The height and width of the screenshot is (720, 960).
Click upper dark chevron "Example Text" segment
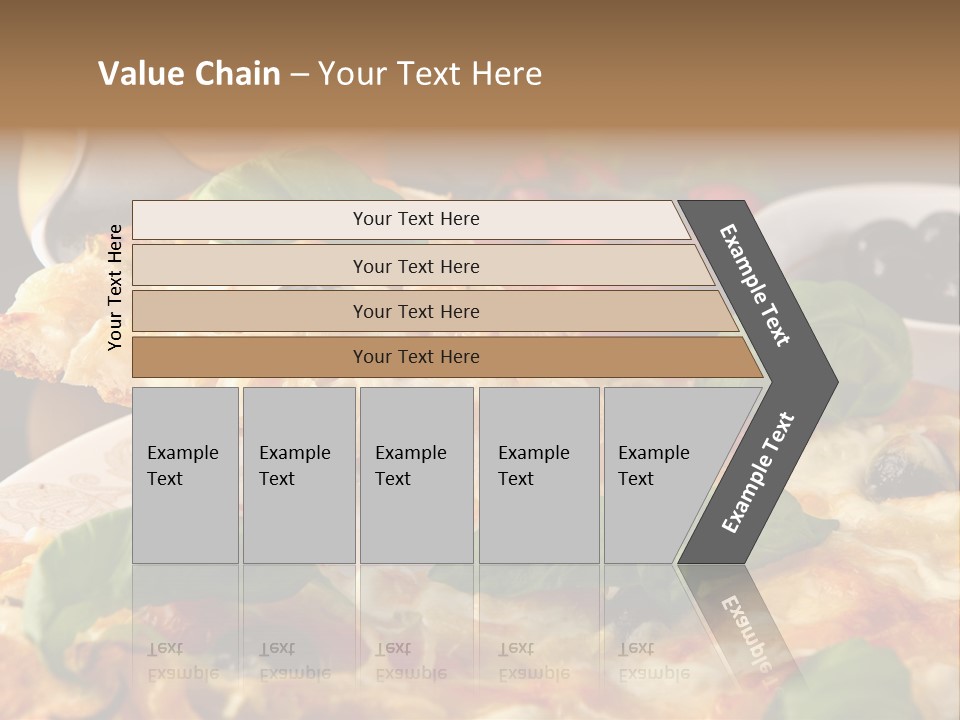click(x=756, y=285)
